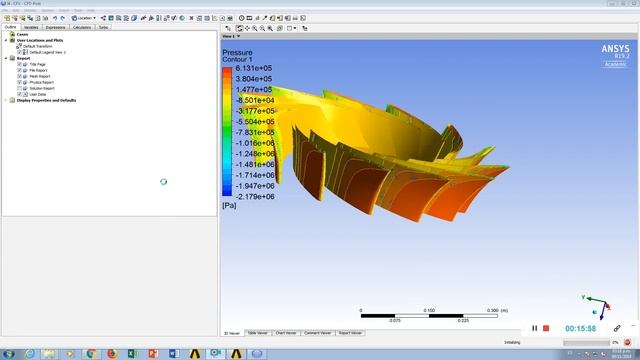Stop the screen recording red button
640x360 pixels.
click(546, 328)
